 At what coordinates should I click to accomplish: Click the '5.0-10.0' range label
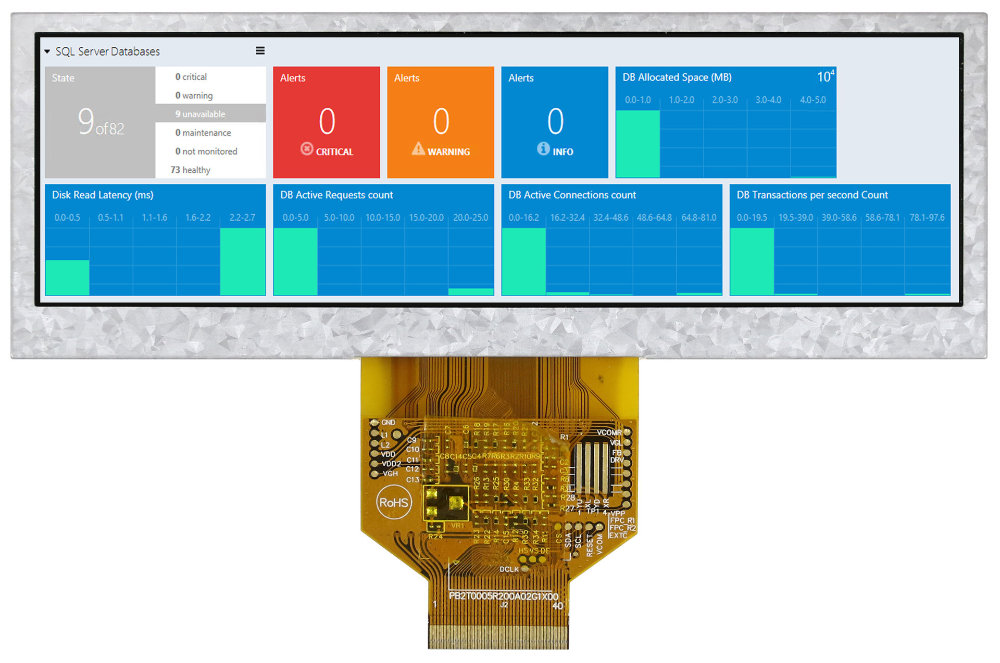[x=339, y=218]
